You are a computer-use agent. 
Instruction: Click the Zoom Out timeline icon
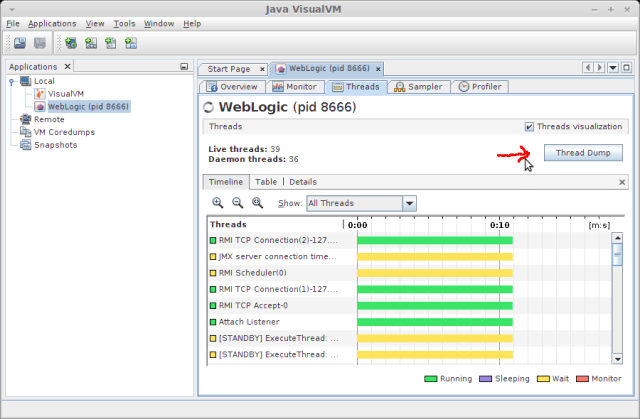237,202
